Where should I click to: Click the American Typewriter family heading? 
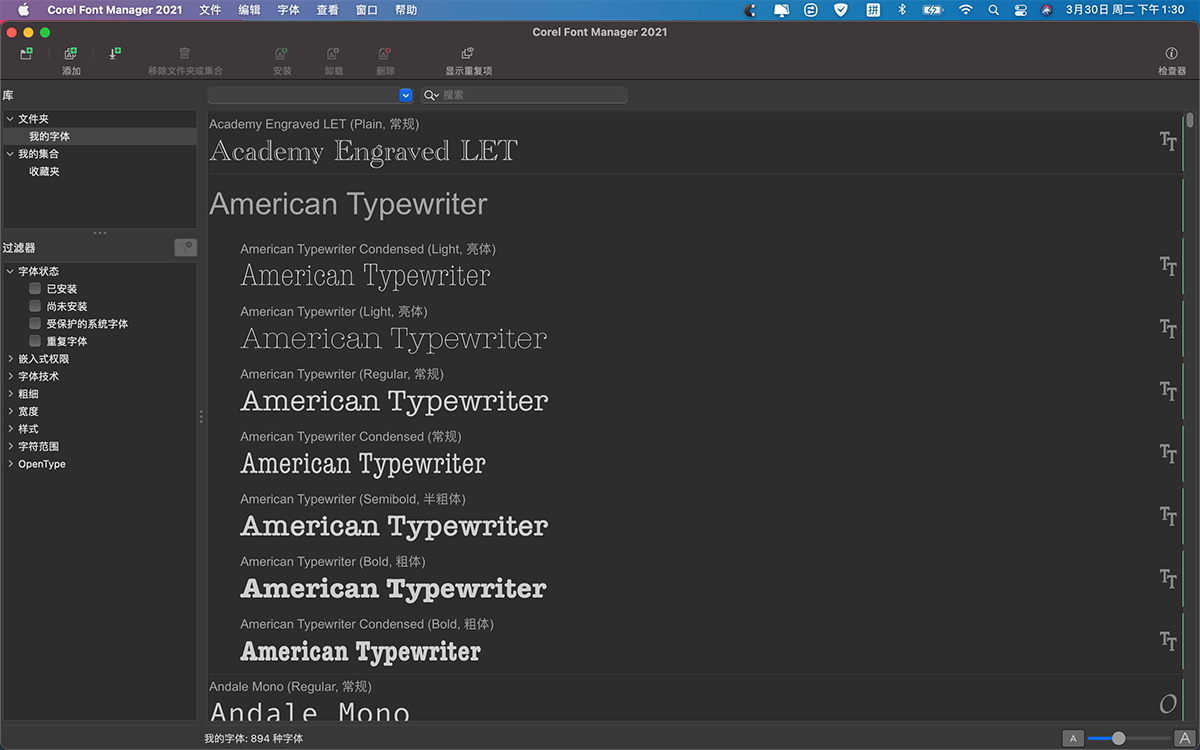(x=348, y=204)
